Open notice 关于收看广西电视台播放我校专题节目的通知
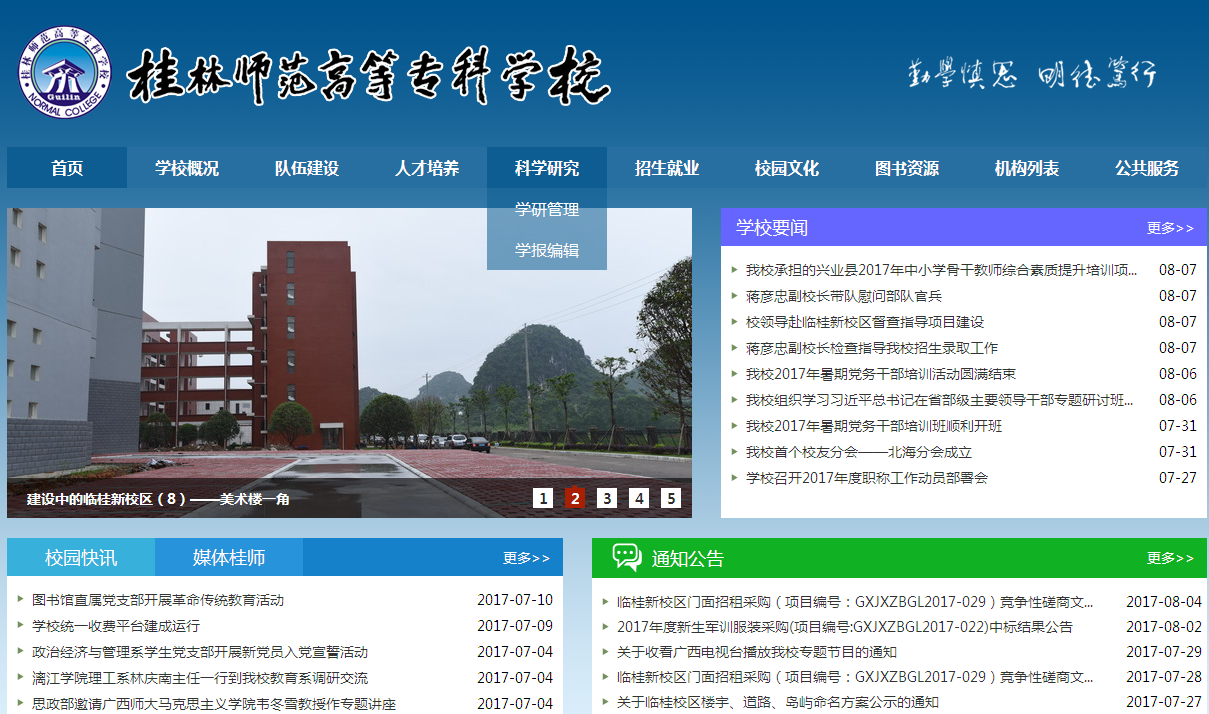This screenshot has height=714, width=1209. click(x=756, y=652)
